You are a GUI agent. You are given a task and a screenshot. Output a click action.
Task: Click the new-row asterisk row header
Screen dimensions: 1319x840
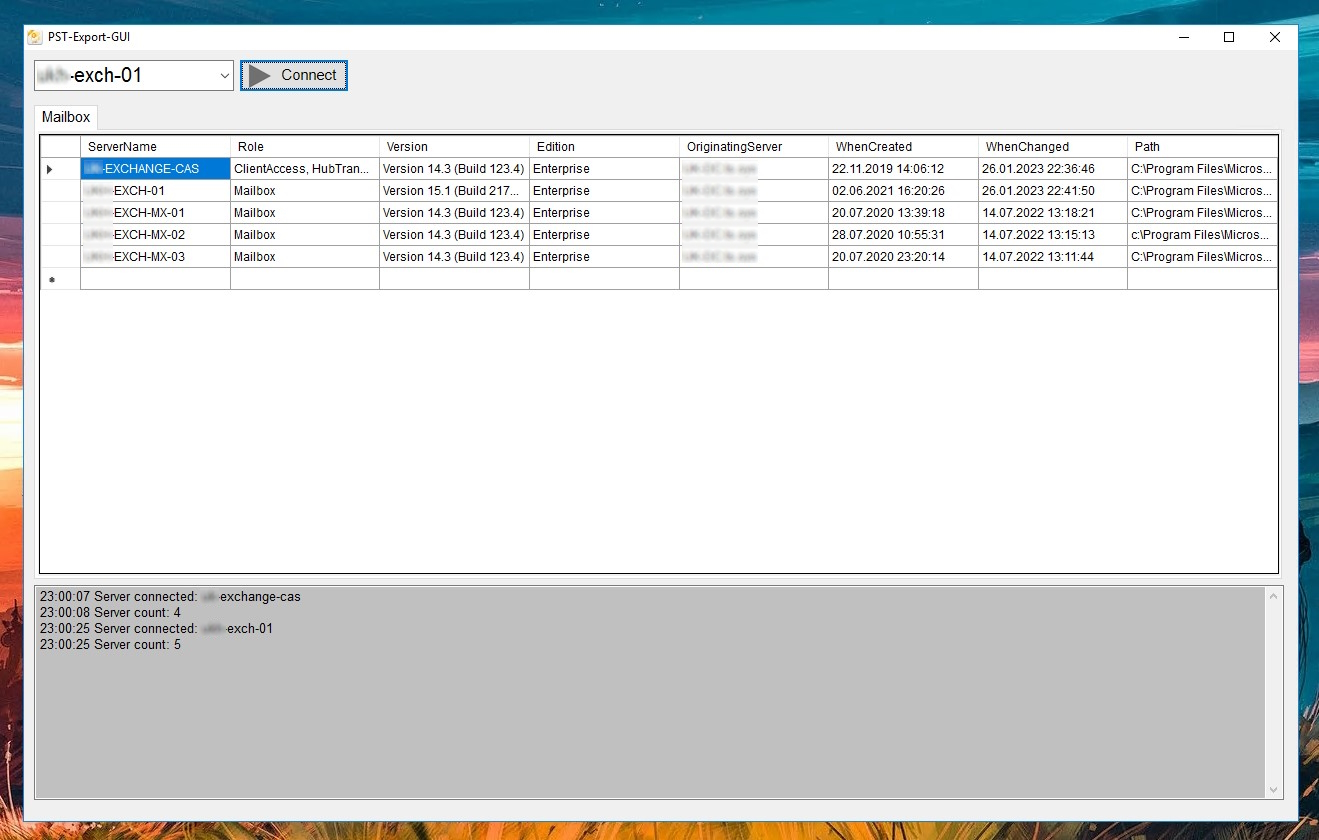(x=60, y=279)
